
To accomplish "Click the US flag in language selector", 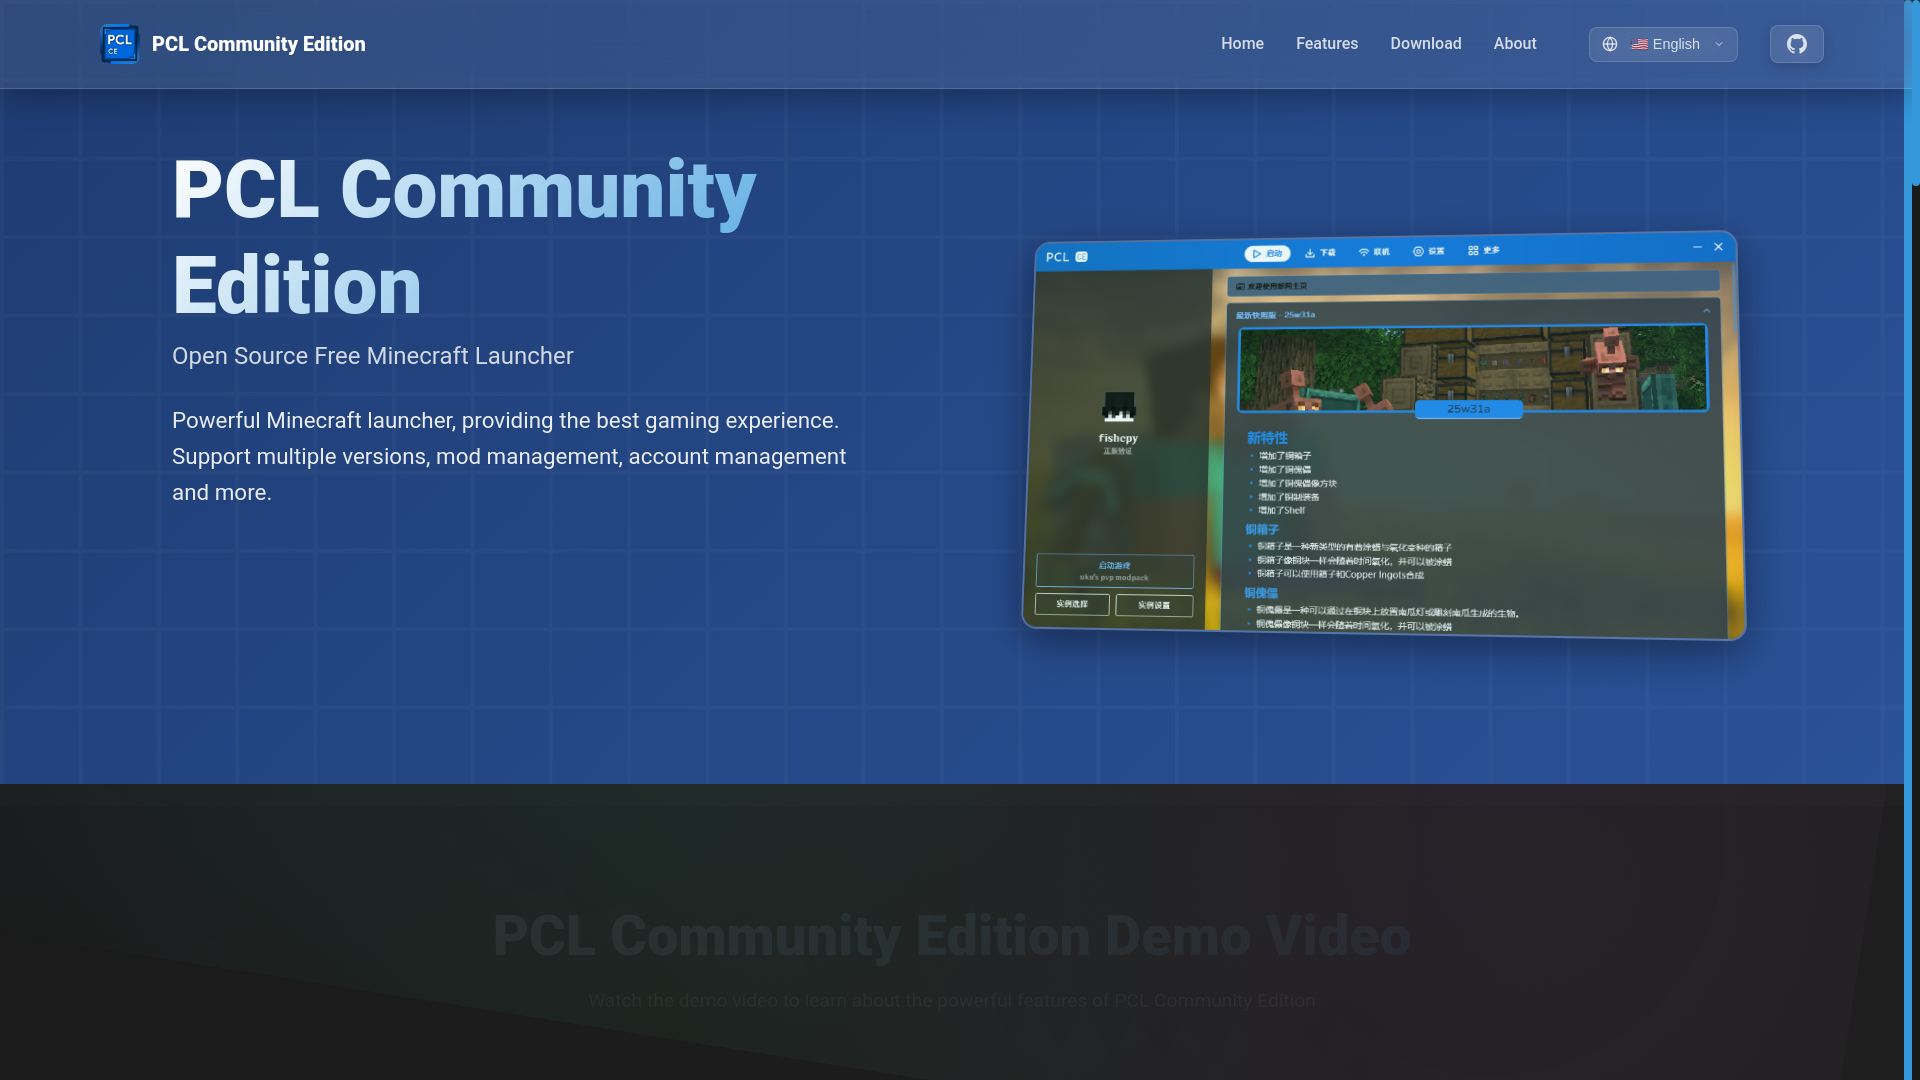I will point(1640,44).
